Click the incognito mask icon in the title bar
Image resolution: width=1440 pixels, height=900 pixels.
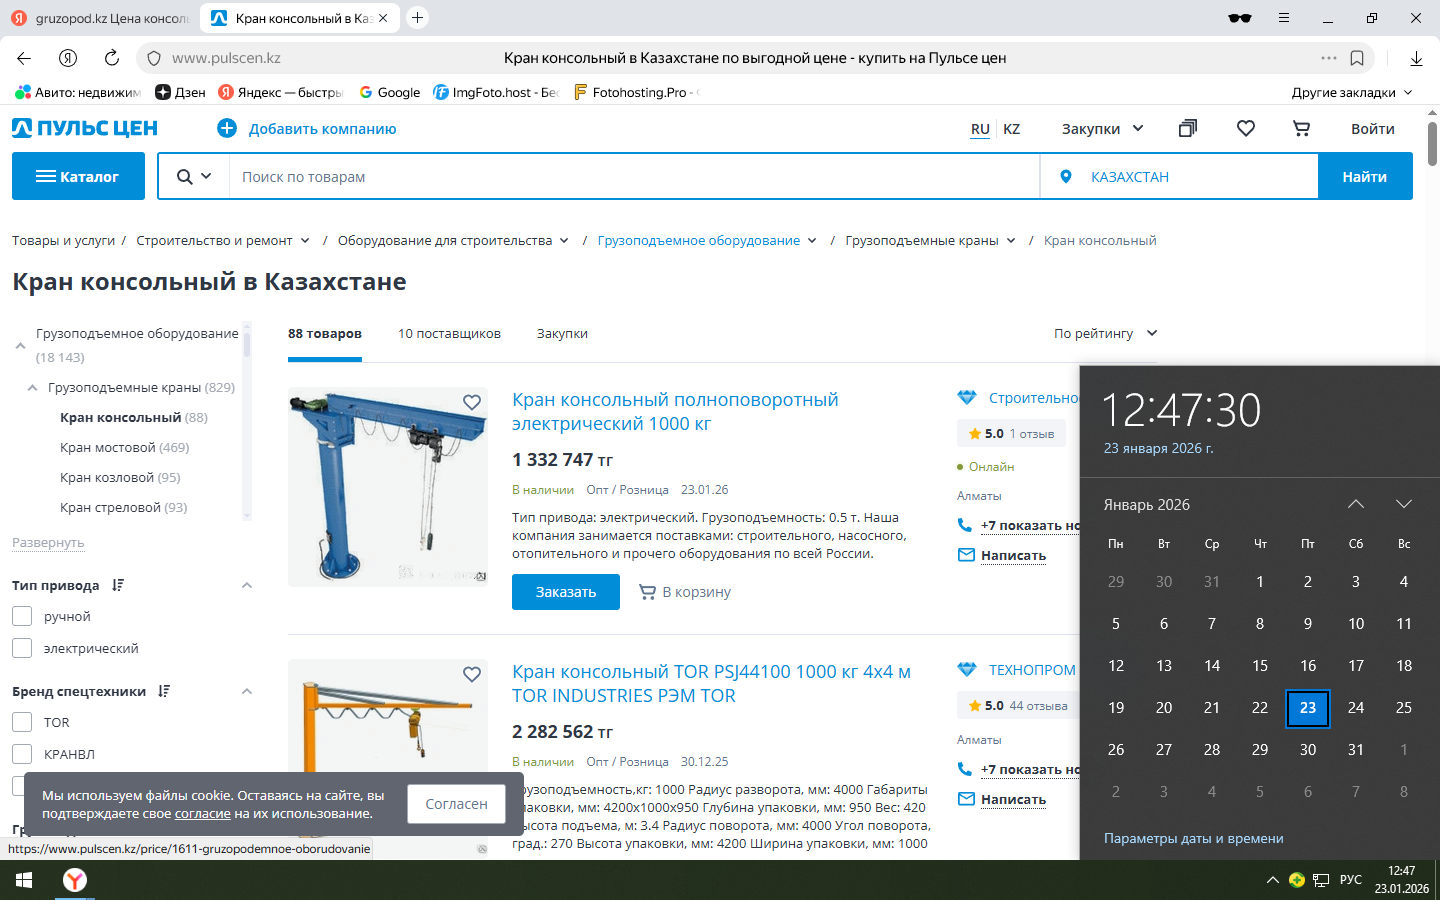tap(1240, 18)
